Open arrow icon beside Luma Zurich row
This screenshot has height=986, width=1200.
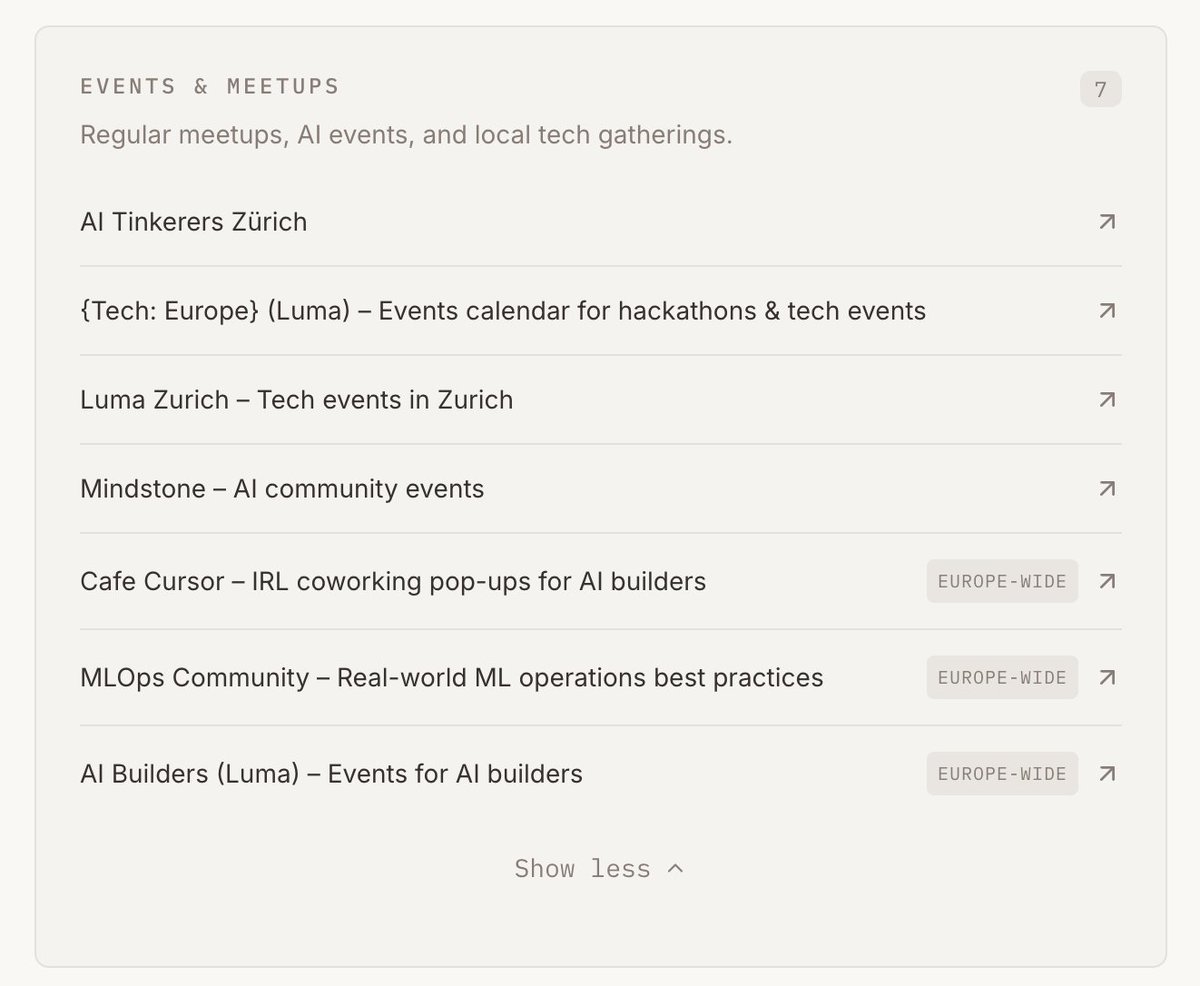[x=1106, y=400]
